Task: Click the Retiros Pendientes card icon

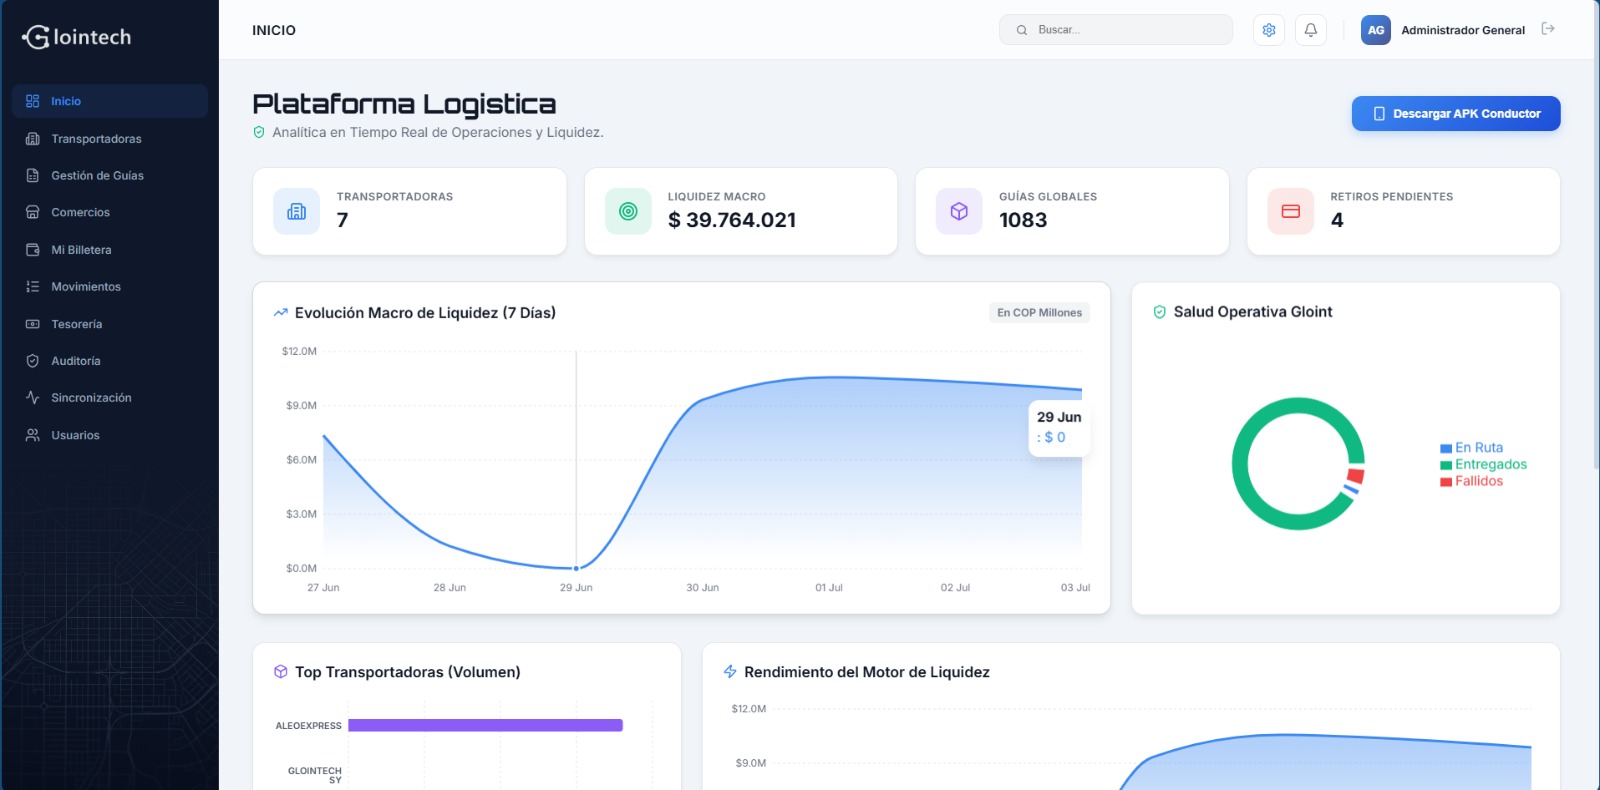Action: pos(1291,211)
